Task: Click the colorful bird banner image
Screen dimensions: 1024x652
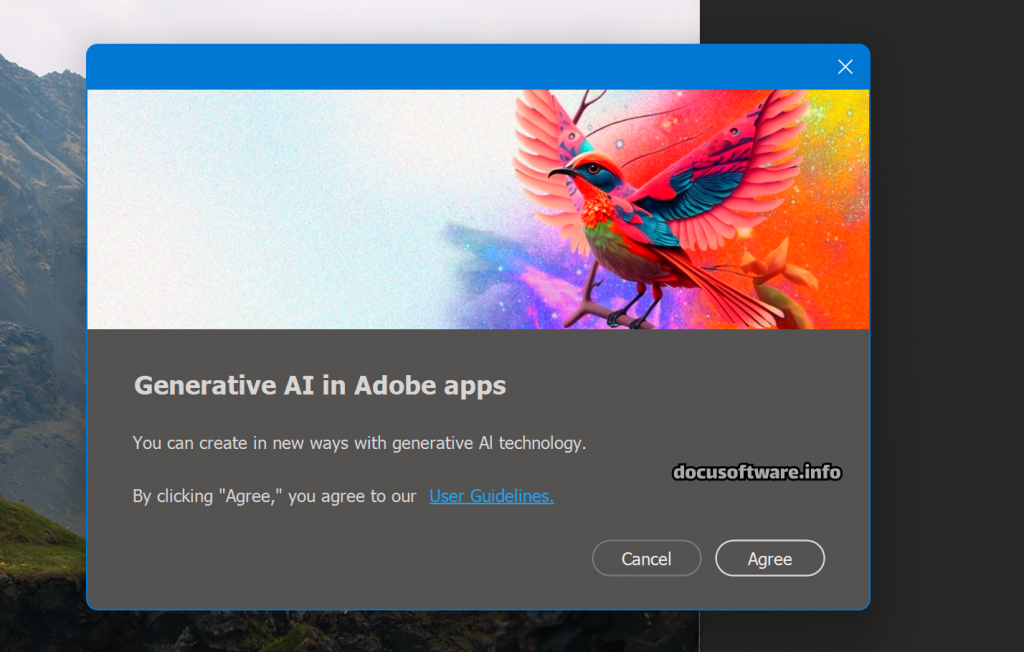Action: (x=478, y=209)
